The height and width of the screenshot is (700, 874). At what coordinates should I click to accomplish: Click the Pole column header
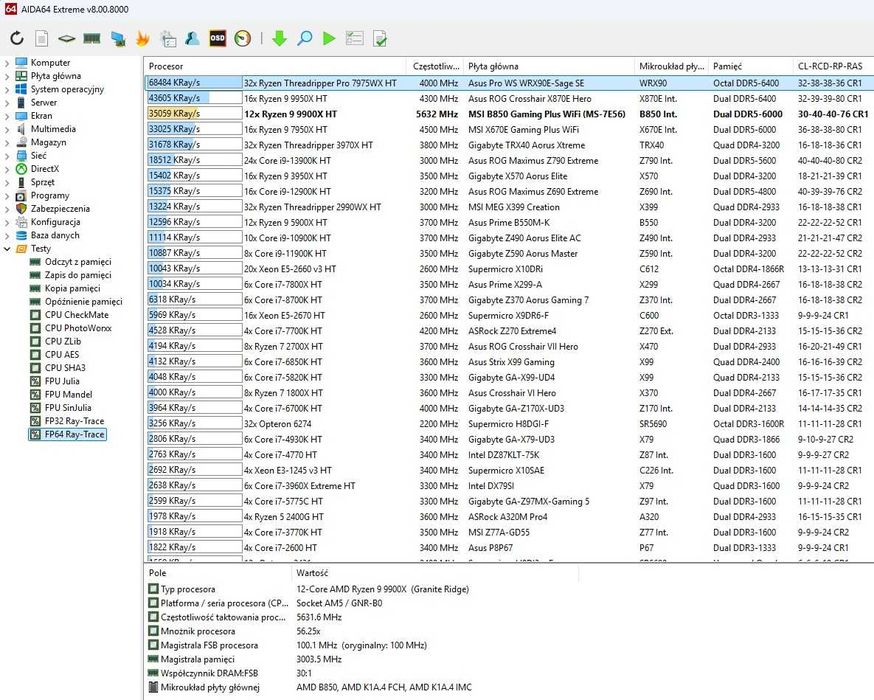(x=217, y=573)
